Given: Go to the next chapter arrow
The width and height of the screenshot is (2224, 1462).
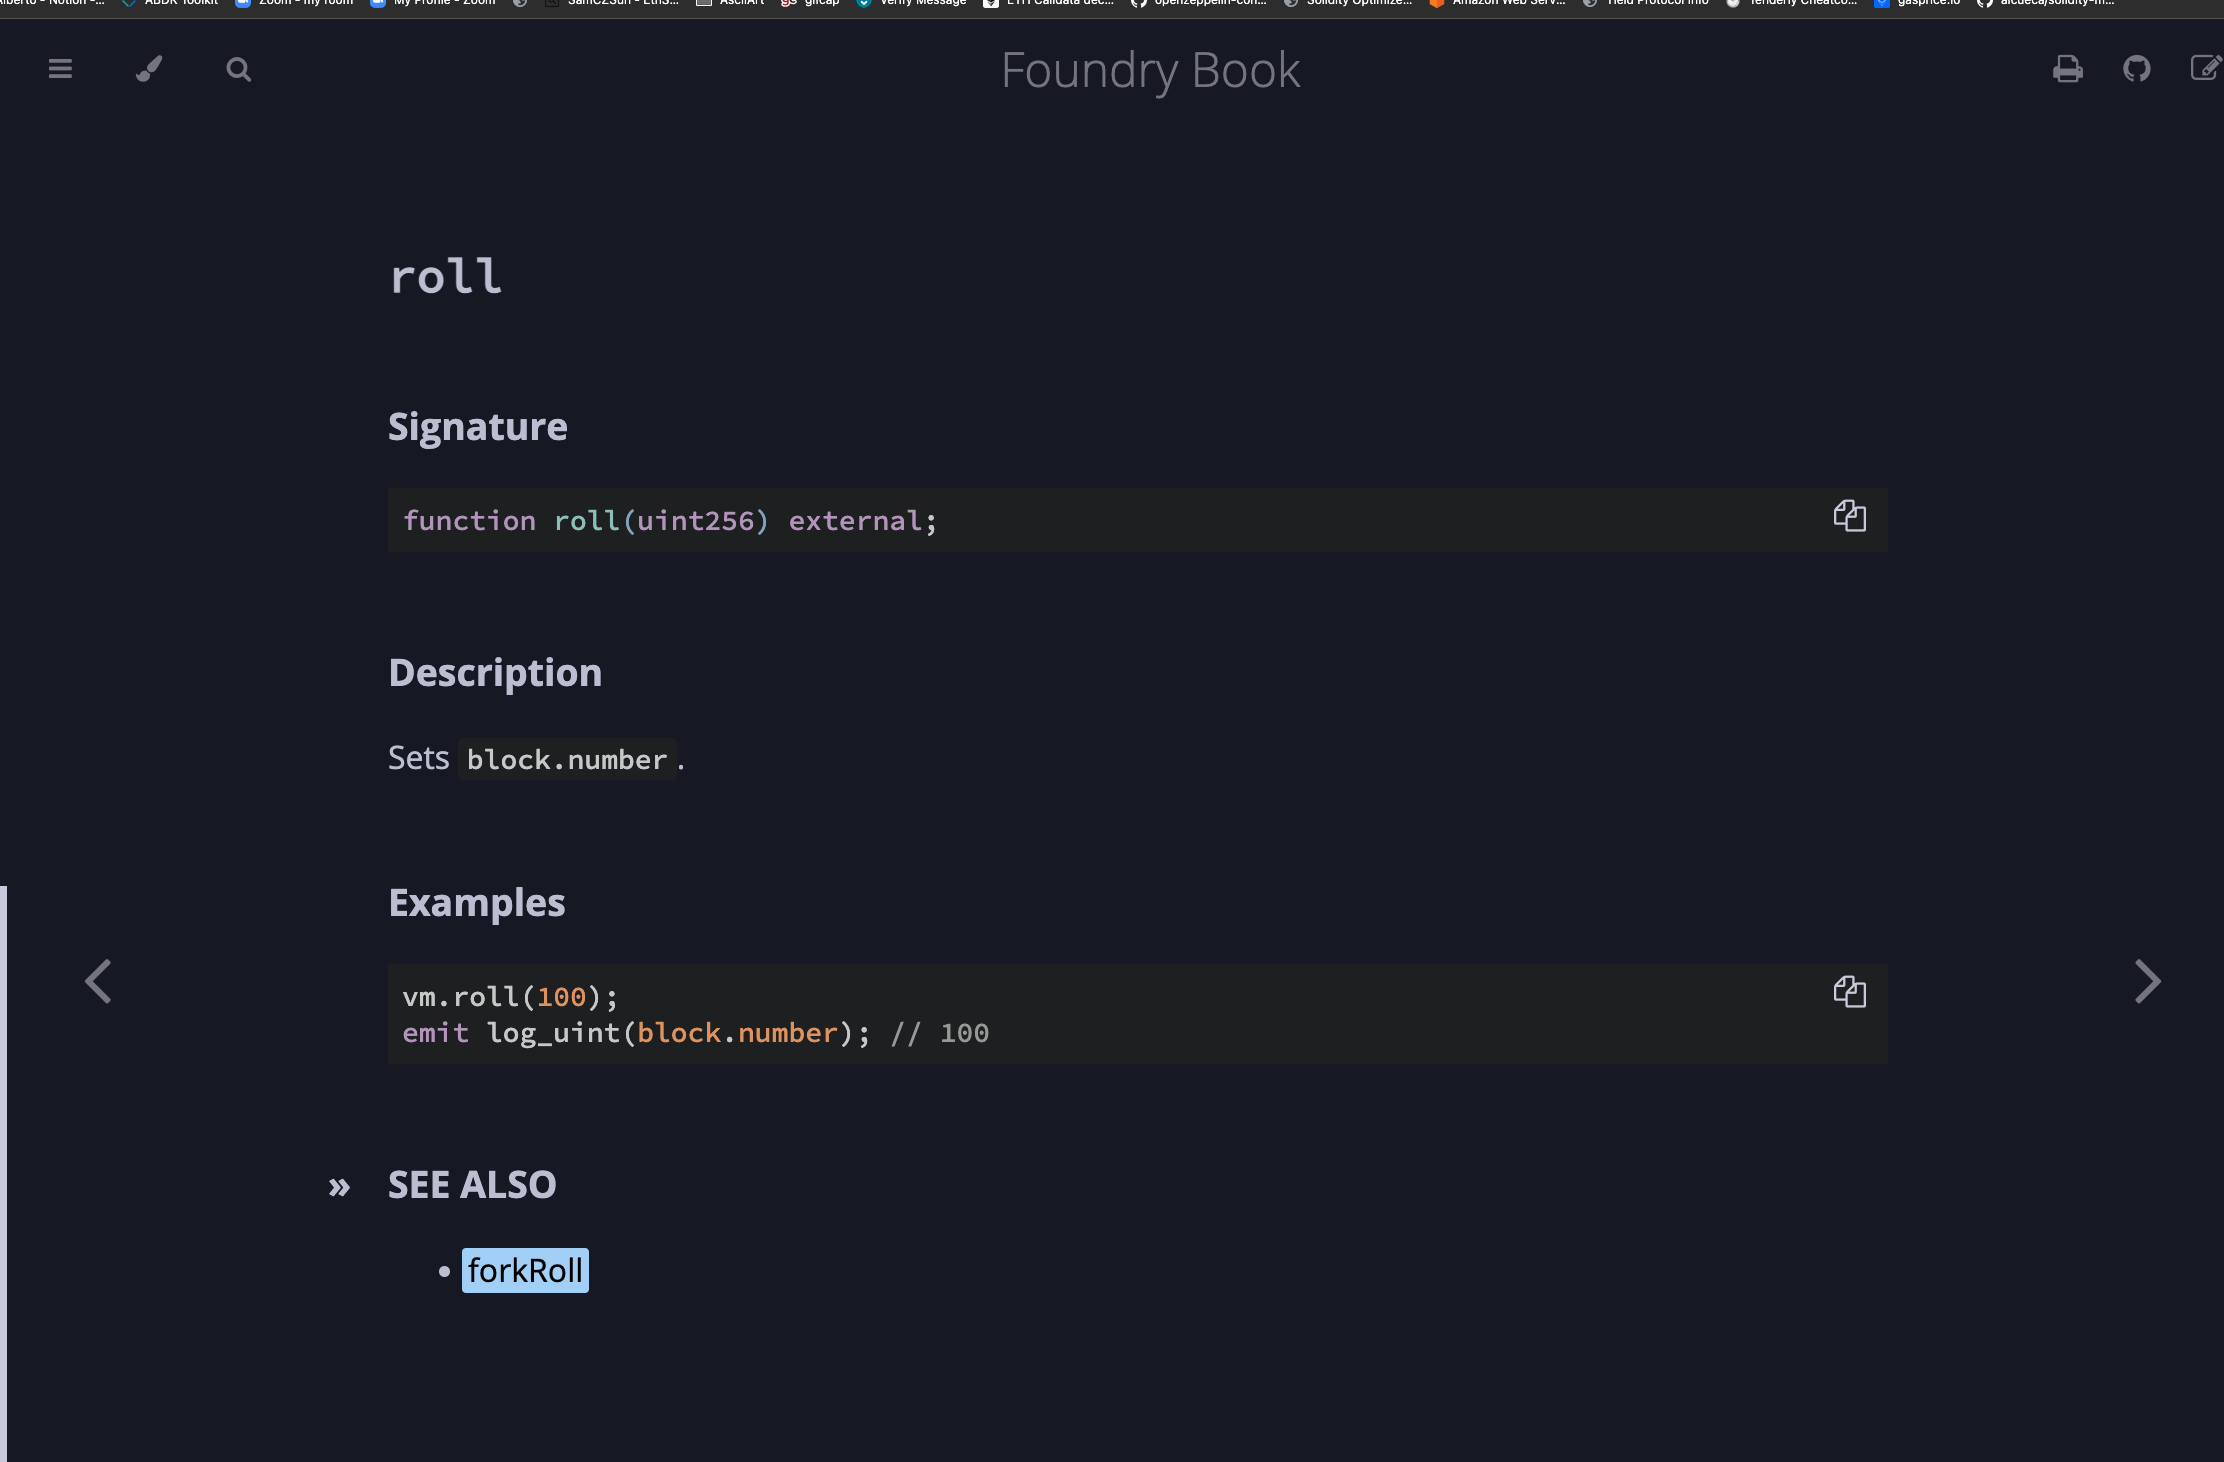Looking at the screenshot, I should click(2147, 981).
